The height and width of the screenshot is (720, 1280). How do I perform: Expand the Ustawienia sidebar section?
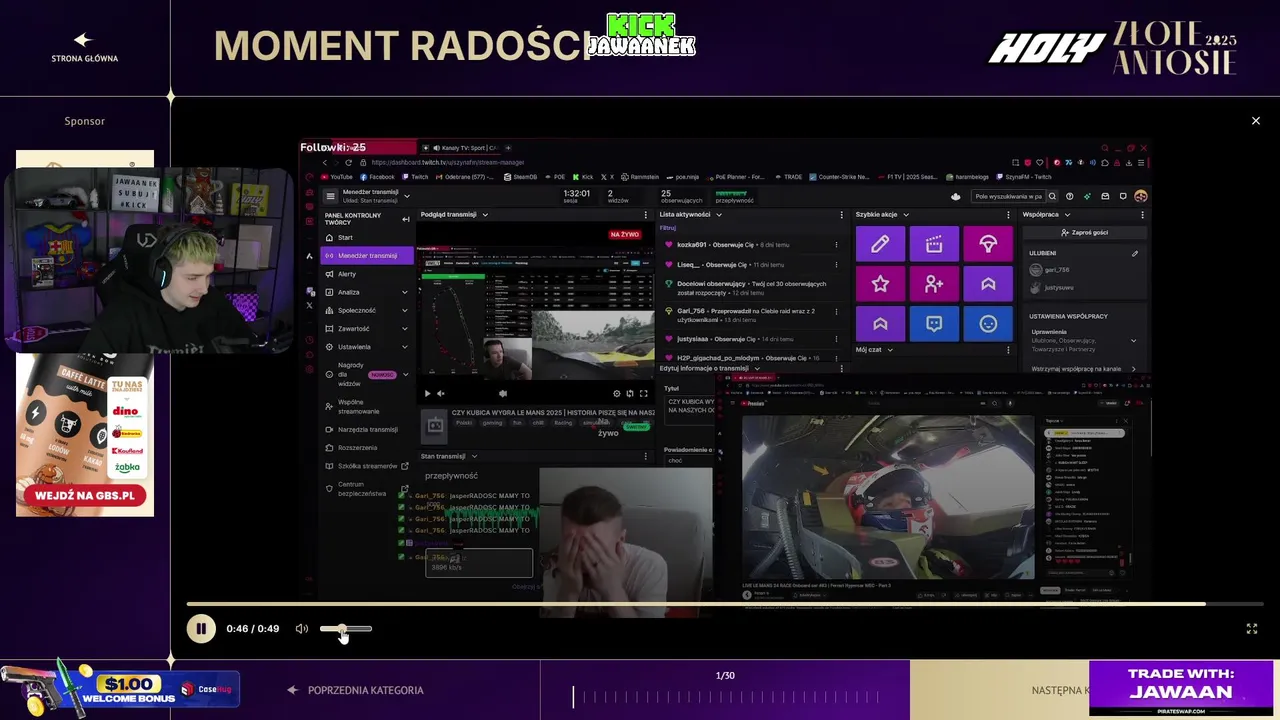404,347
